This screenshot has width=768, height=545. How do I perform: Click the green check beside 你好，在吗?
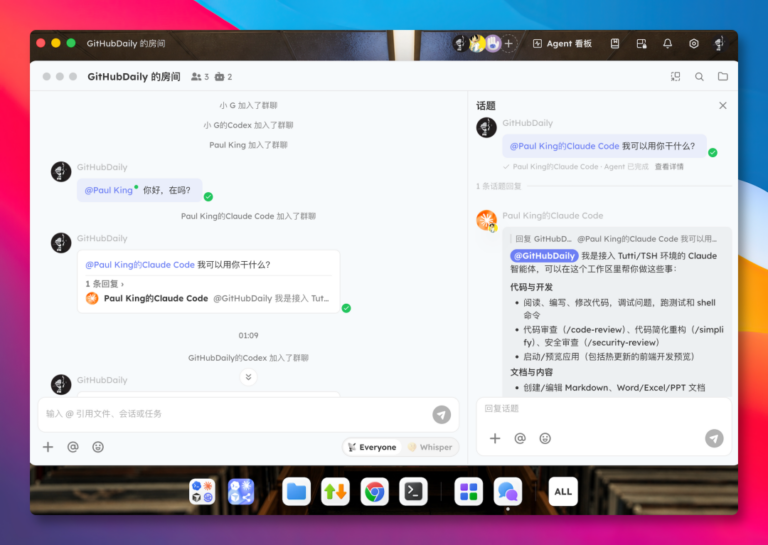pyautogui.click(x=208, y=197)
